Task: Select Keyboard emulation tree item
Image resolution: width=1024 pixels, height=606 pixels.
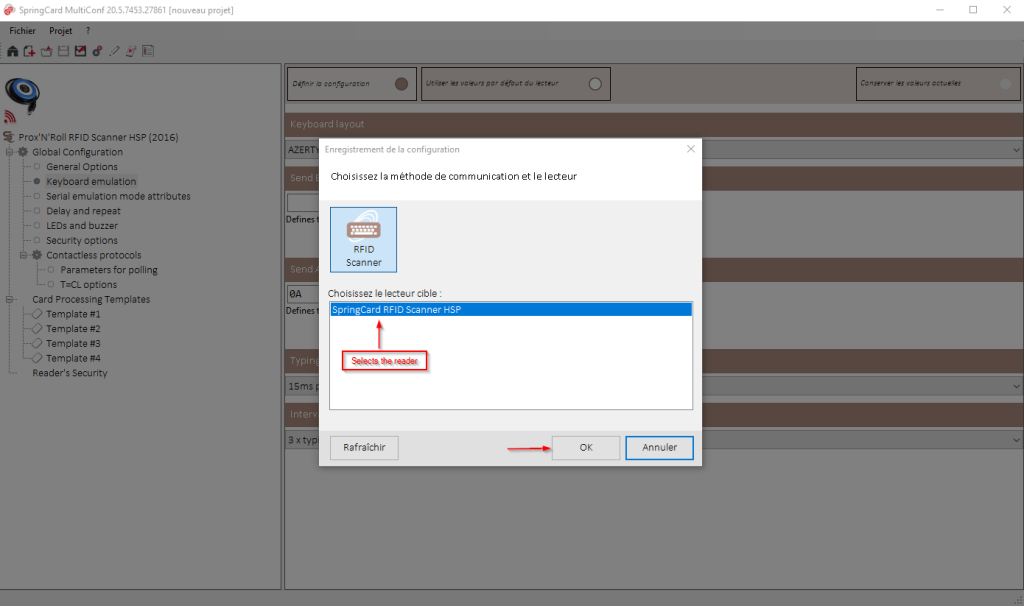Action: point(91,182)
